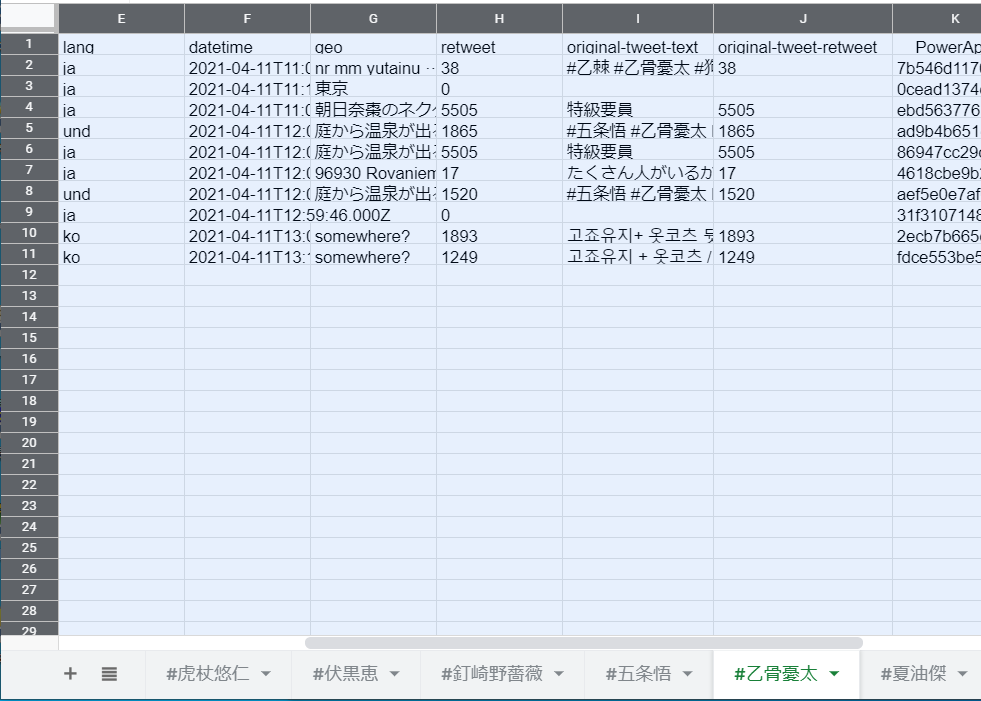Select column I header
Viewport: 981px width, 701px height.
[638, 19]
